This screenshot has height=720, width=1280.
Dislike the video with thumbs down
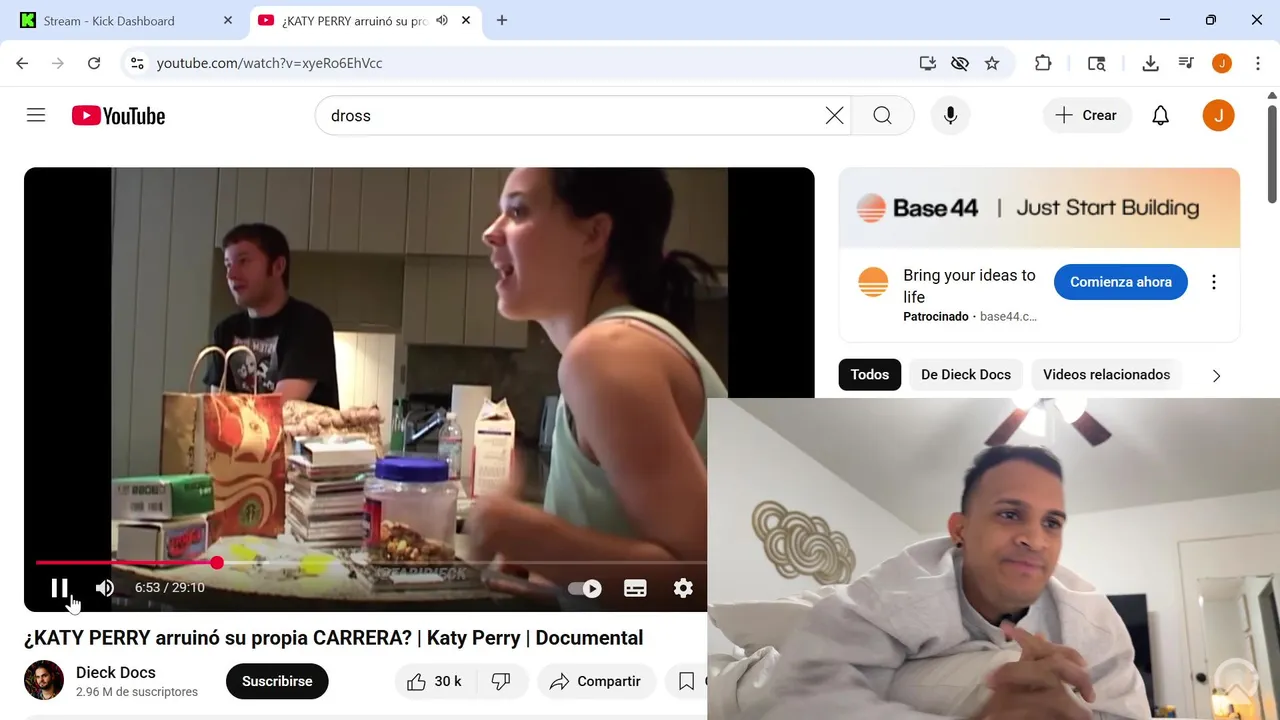pos(502,681)
